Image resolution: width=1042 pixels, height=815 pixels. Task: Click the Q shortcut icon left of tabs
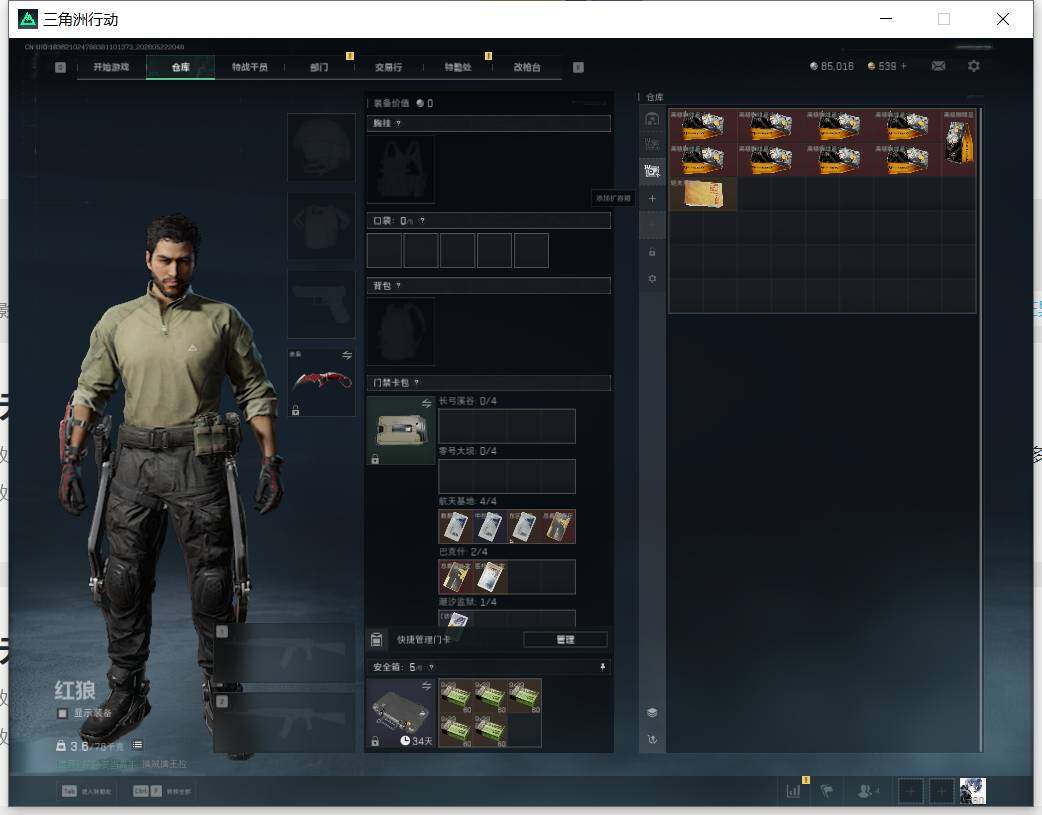coord(60,67)
